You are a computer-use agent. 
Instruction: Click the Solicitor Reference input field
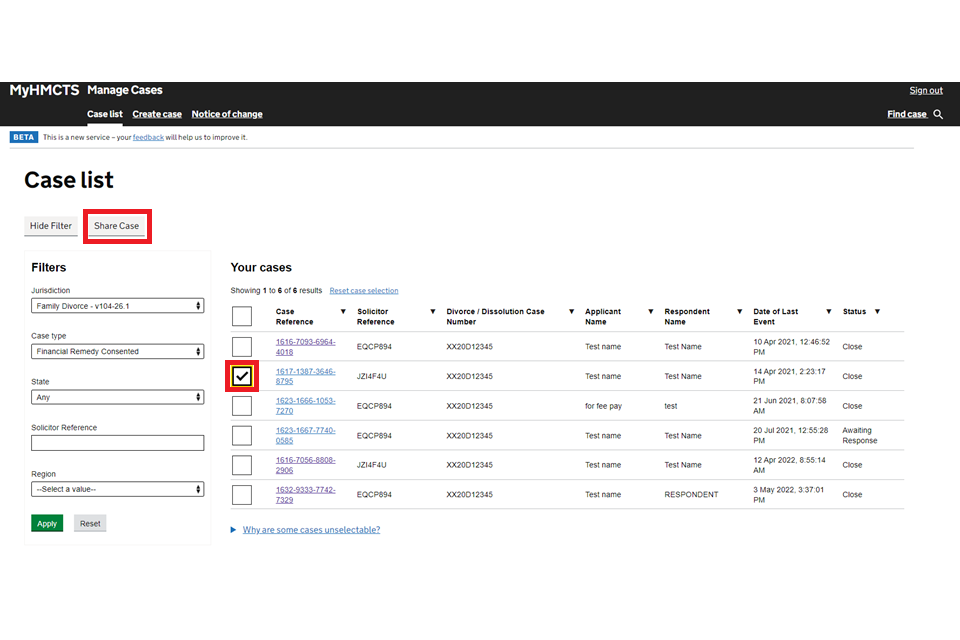[117, 443]
